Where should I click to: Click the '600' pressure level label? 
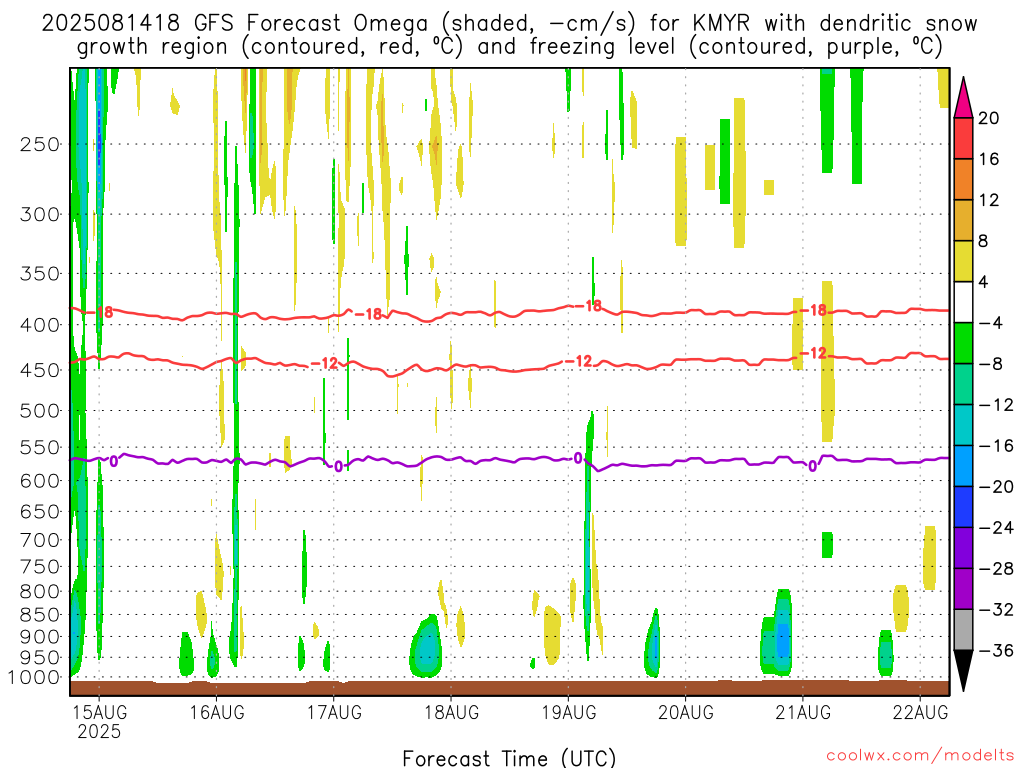(40, 481)
